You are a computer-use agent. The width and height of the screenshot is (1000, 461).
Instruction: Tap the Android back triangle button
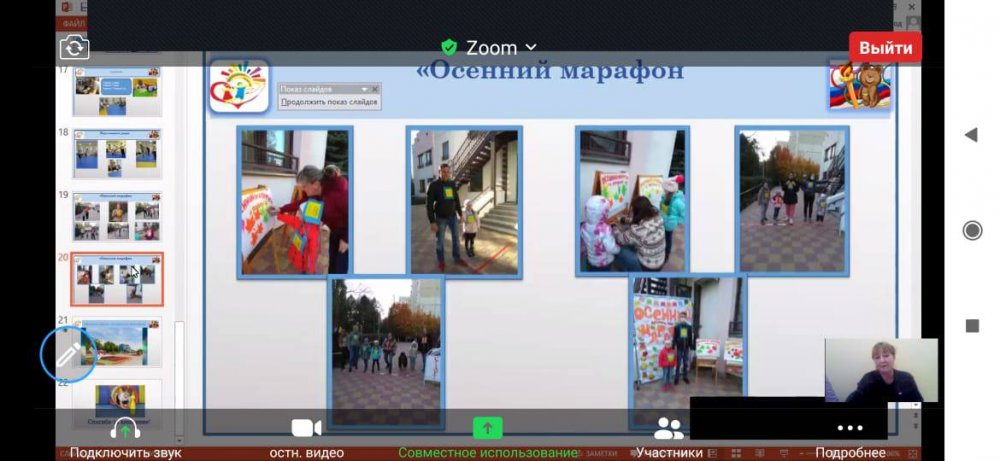971,135
